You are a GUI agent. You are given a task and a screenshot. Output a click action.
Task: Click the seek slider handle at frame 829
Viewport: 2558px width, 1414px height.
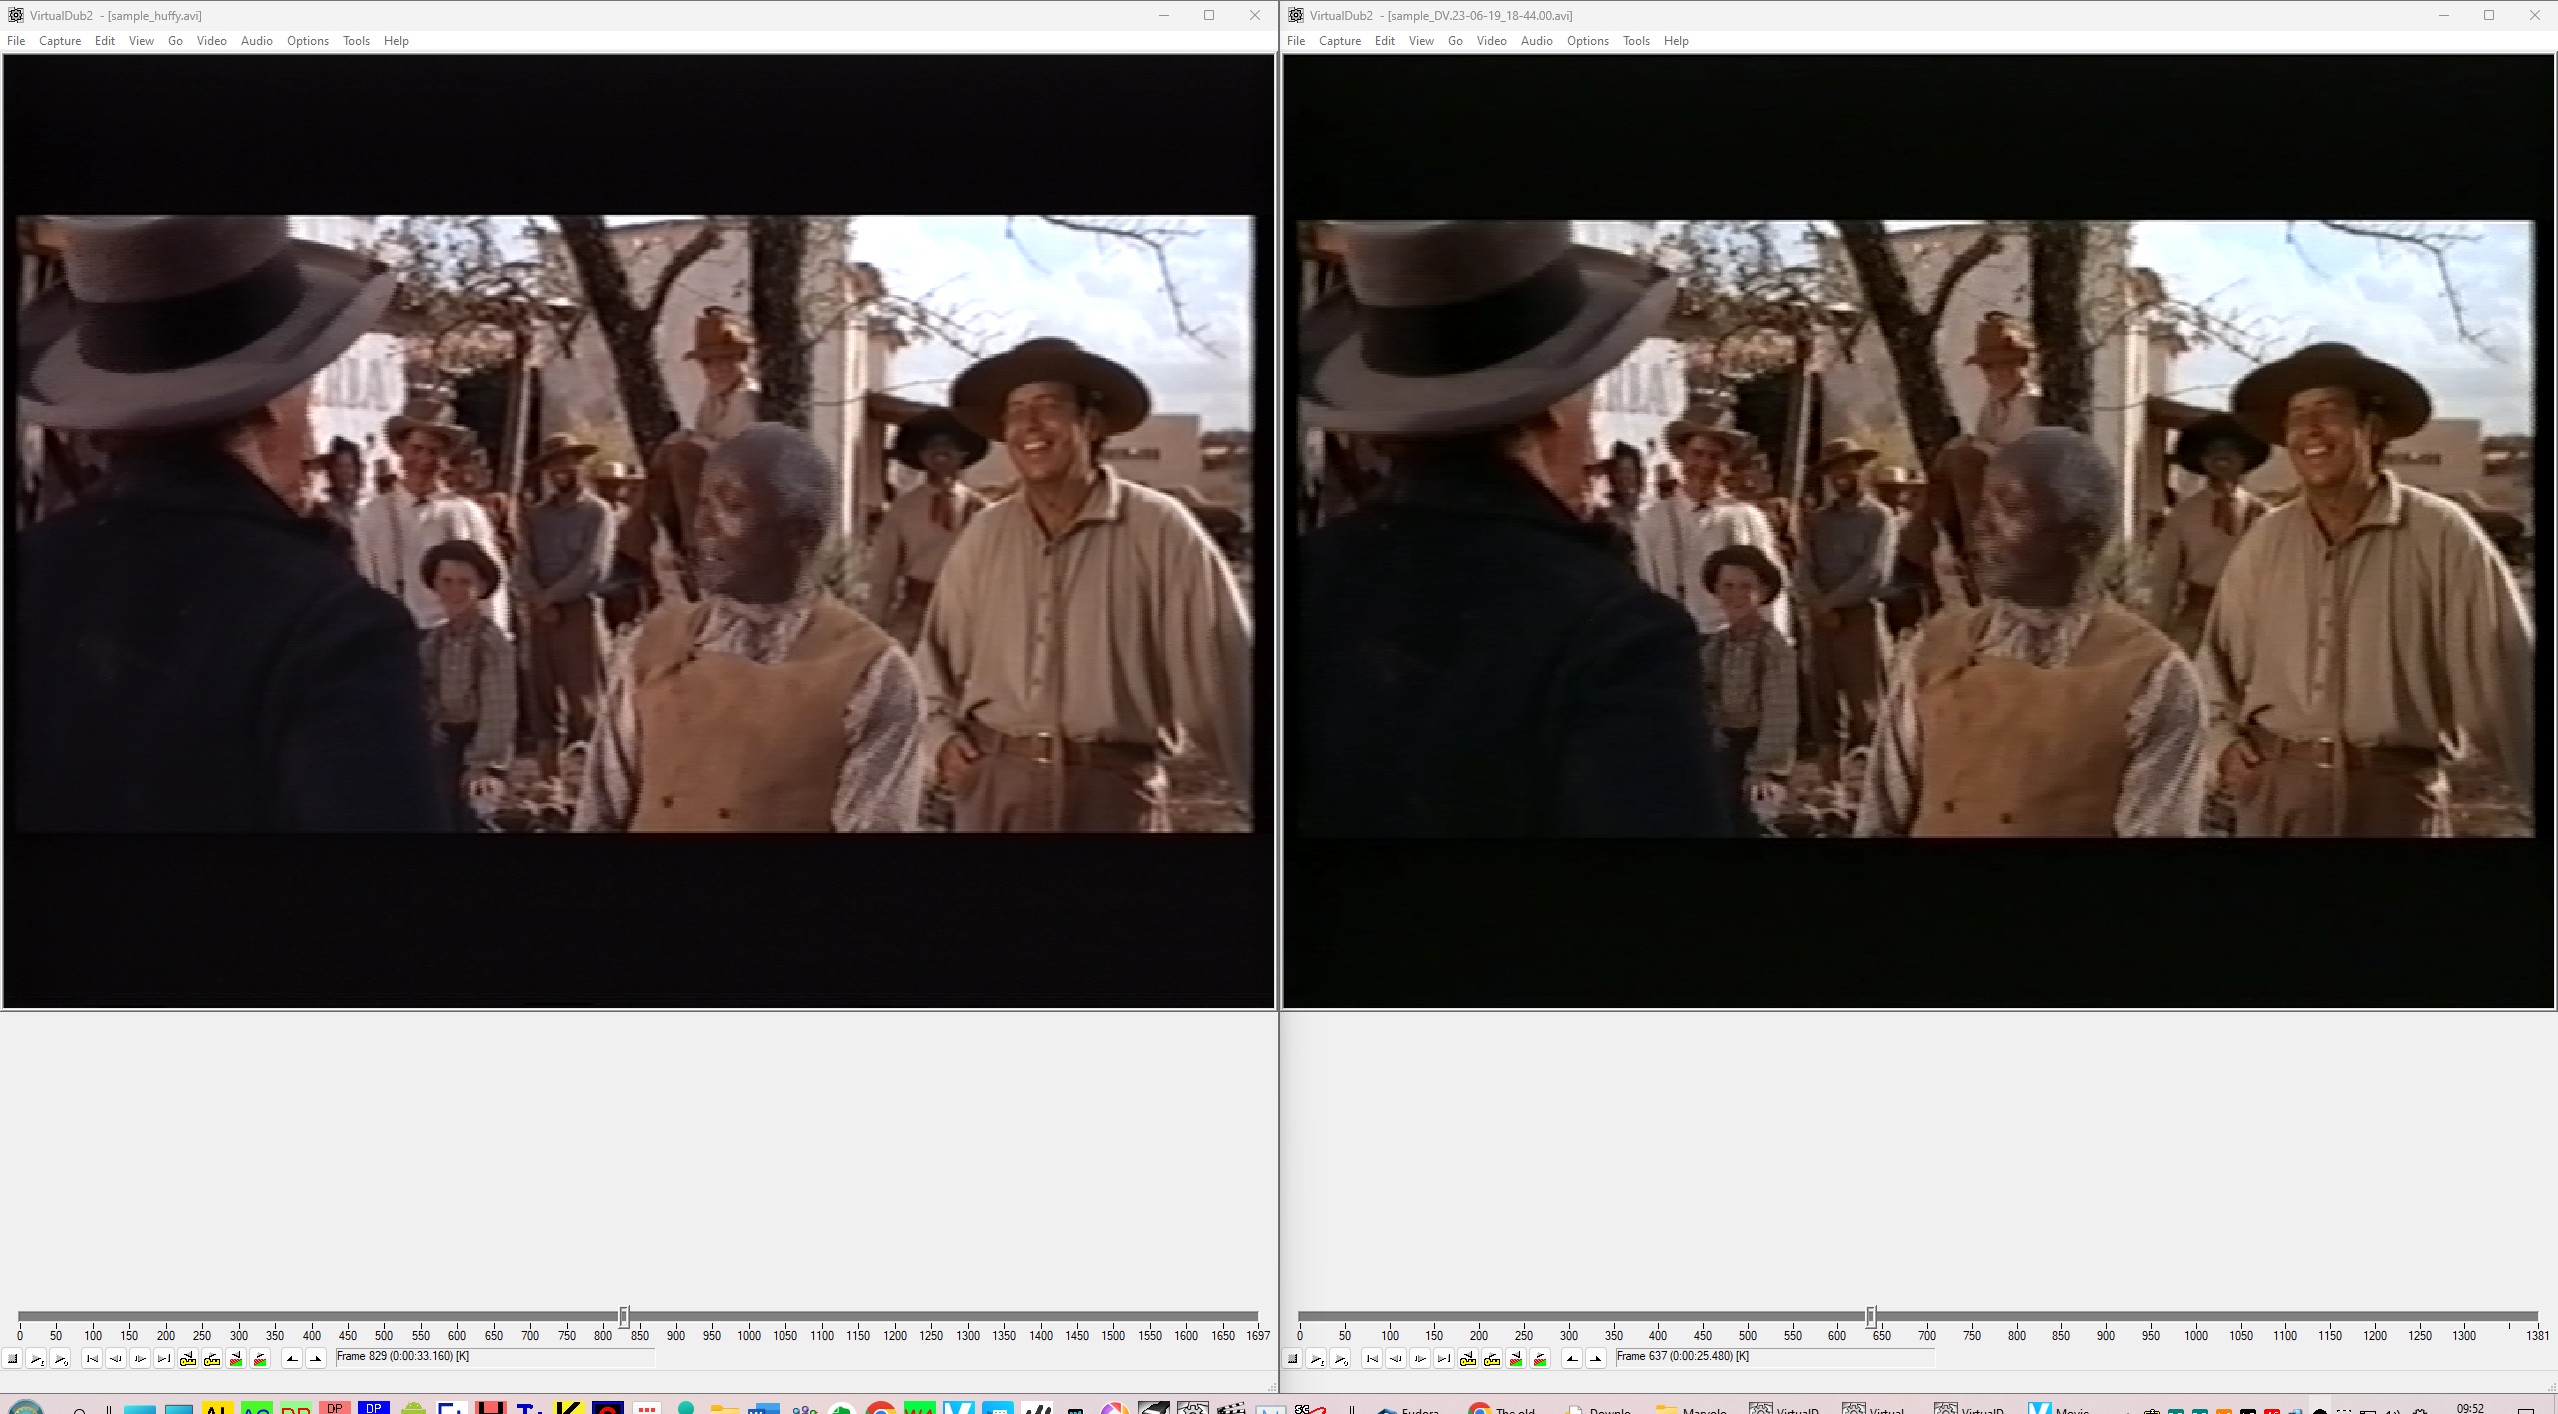tap(624, 1316)
